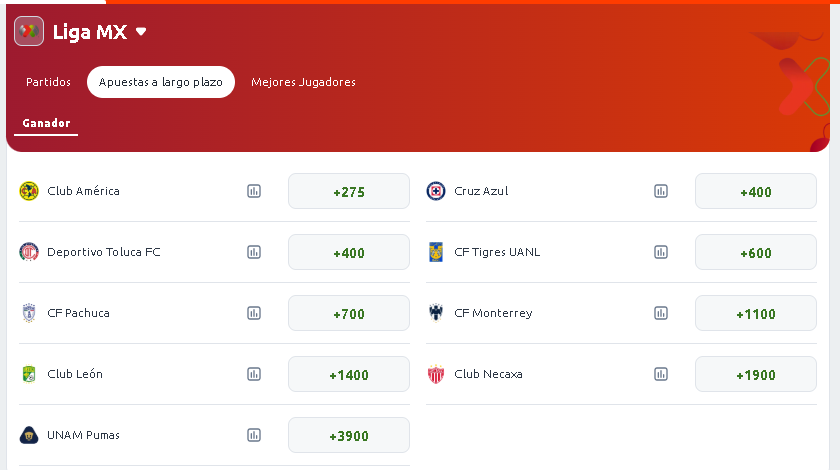840x470 pixels.
Task: Click the CF Monterrey team crest
Action: coord(436,313)
